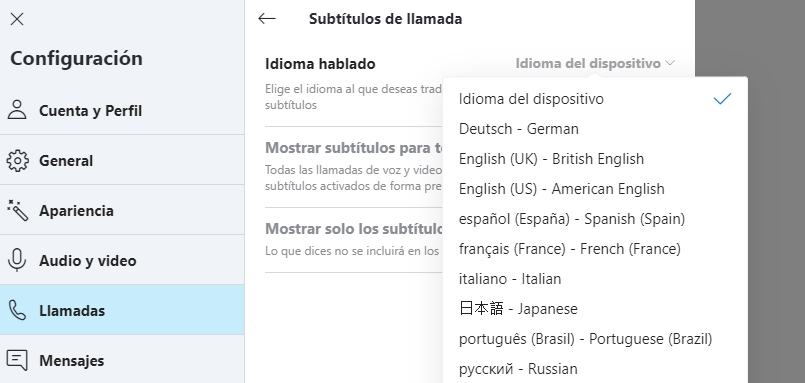Select français (France) - French (France)
This screenshot has height=383, width=805.
pyautogui.click(x=595, y=249)
